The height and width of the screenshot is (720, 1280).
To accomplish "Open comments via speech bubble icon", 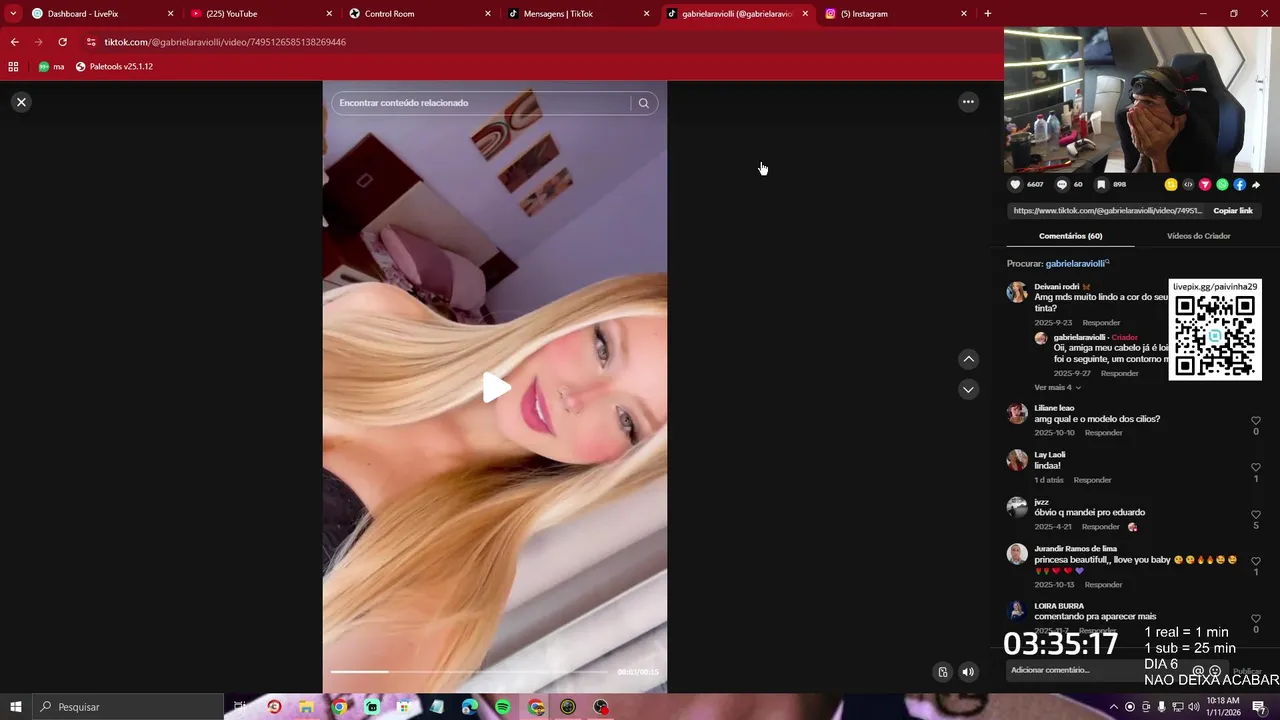I will 1062,184.
